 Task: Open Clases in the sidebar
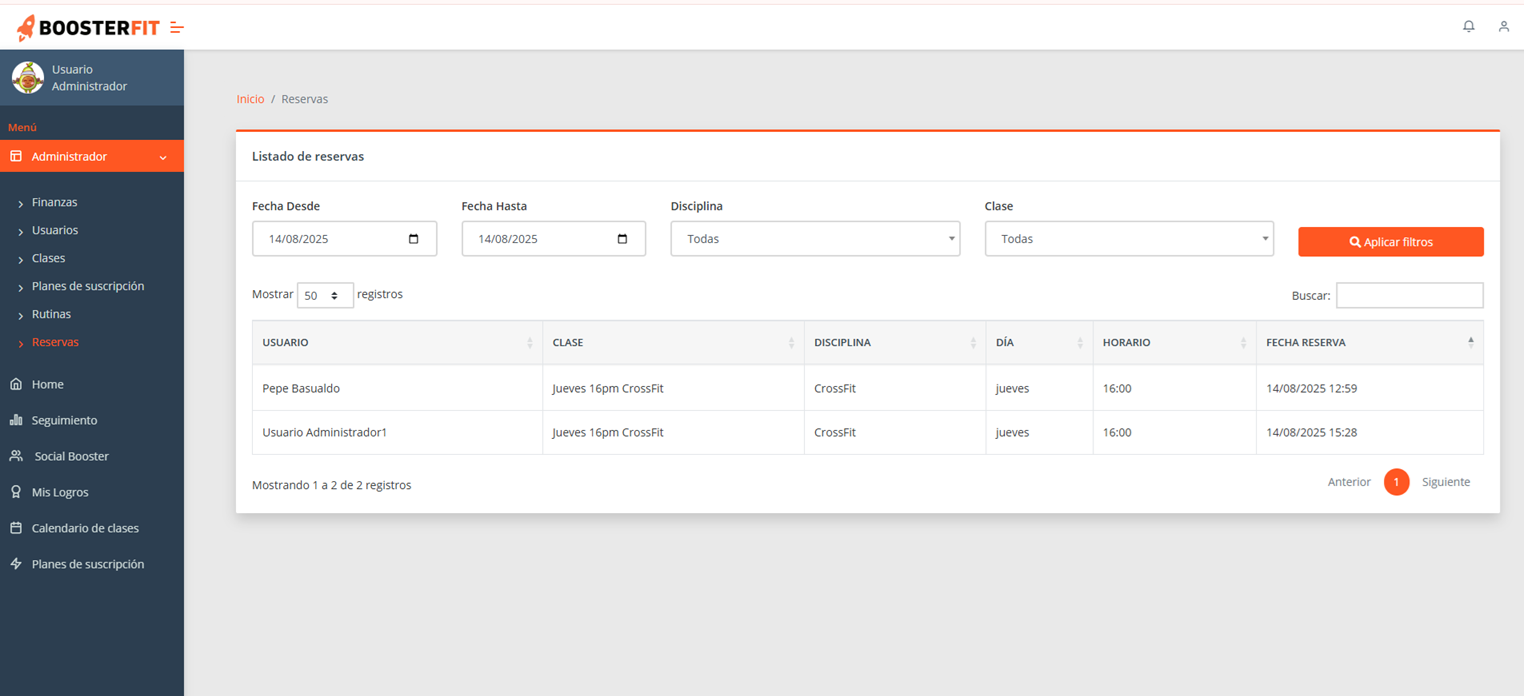pos(48,258)
